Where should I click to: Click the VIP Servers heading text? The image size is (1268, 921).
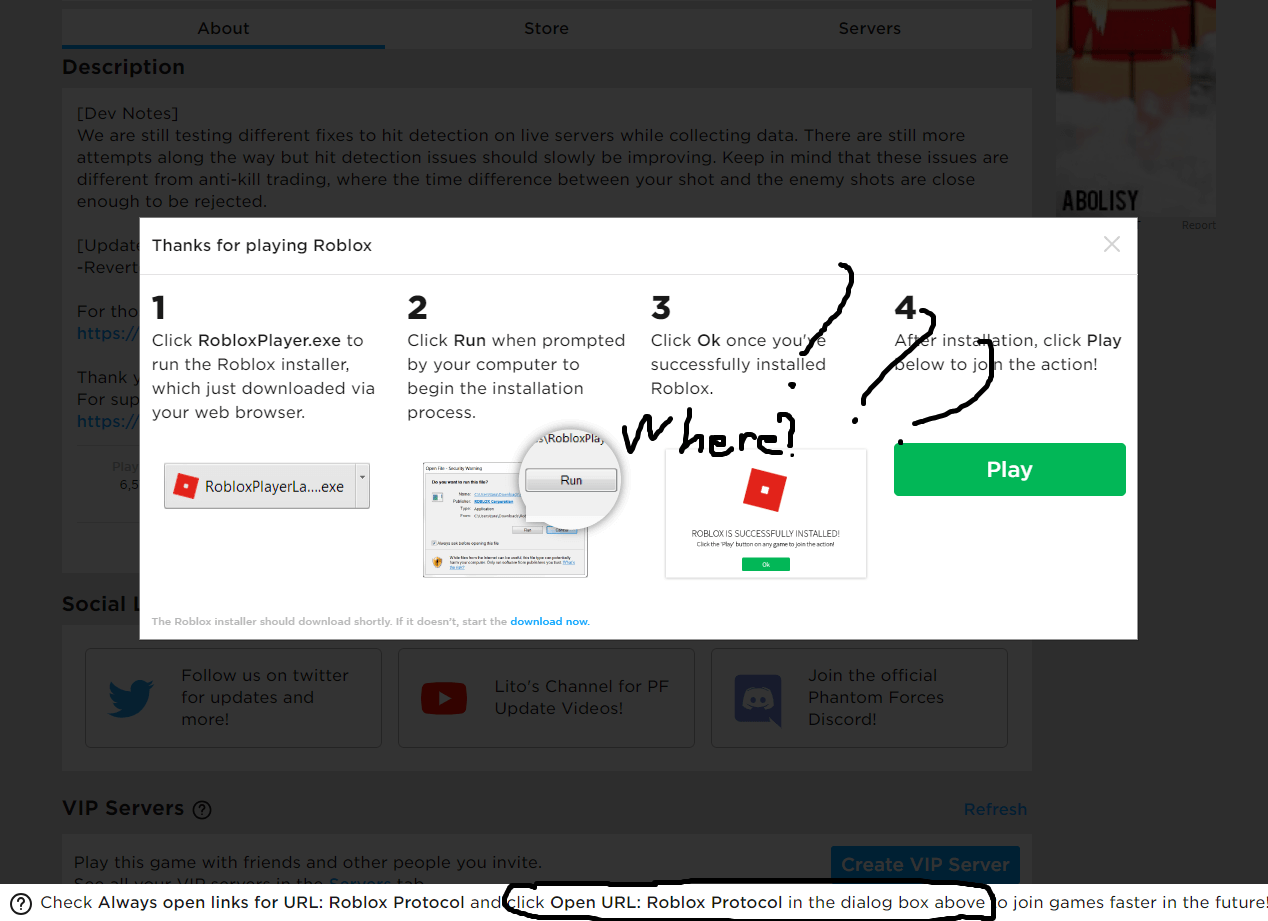pos(123,808)
